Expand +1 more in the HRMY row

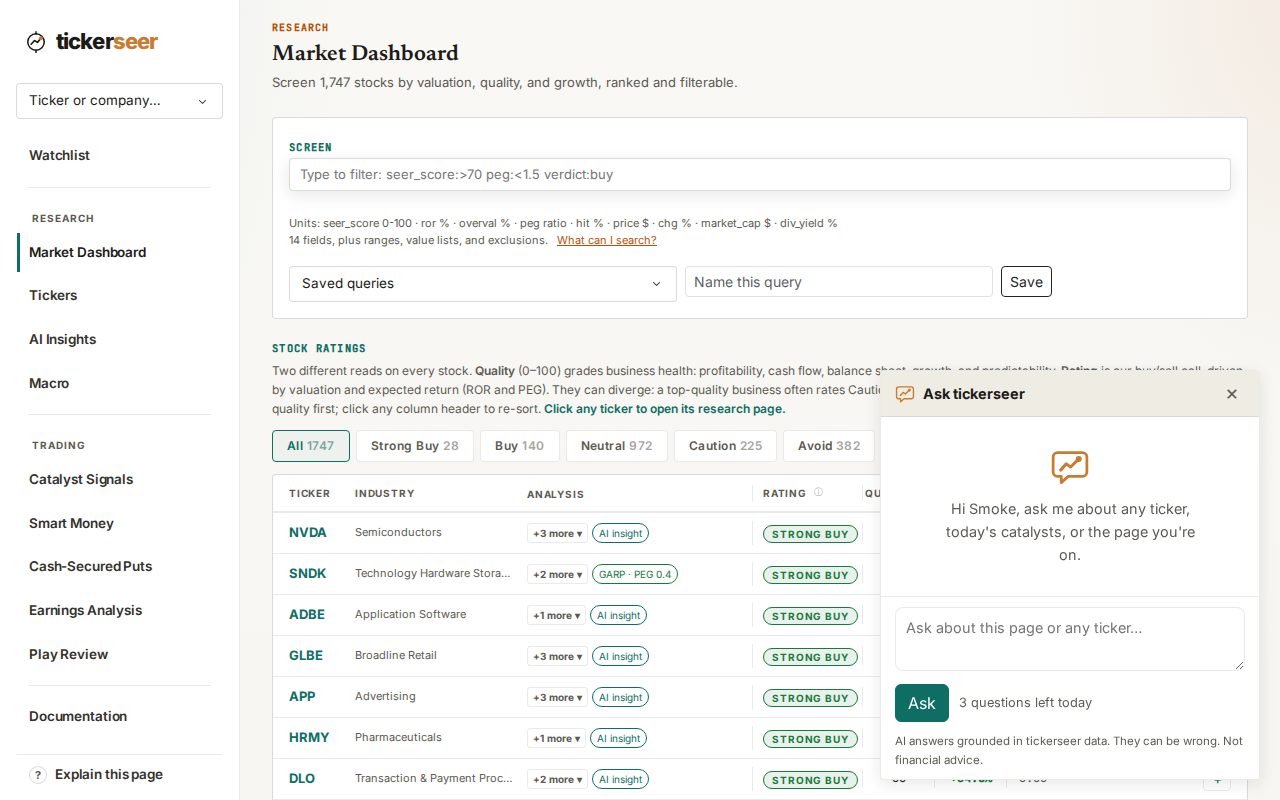point(556,738)
